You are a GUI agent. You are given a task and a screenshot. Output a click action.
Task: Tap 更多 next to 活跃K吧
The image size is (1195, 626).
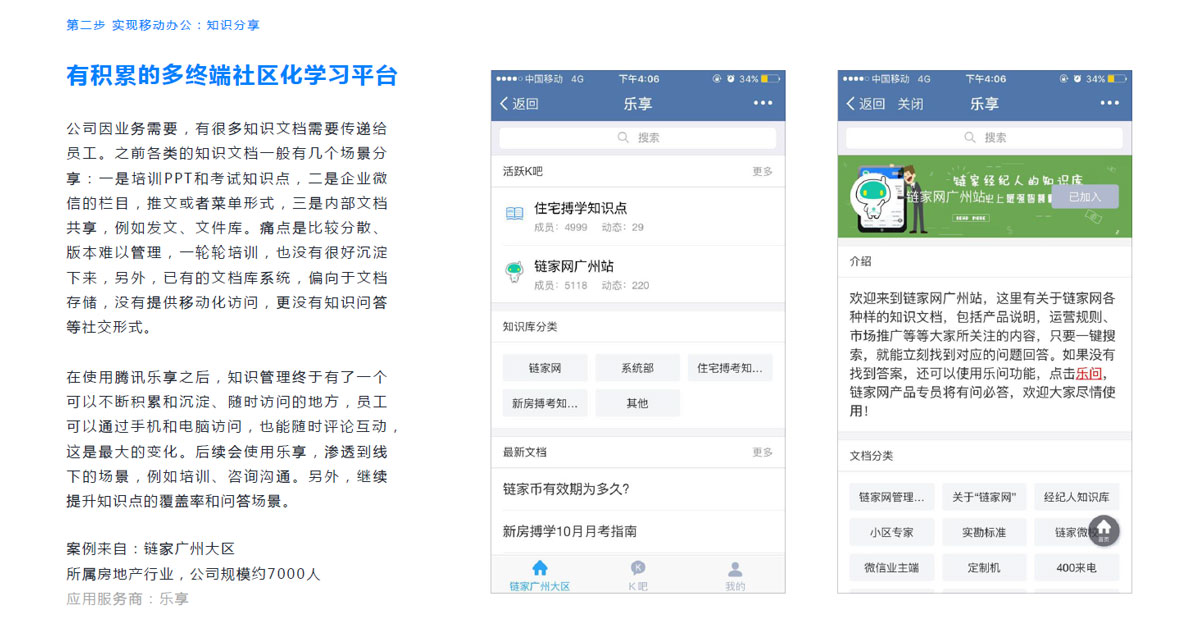(x=762, y=172)
